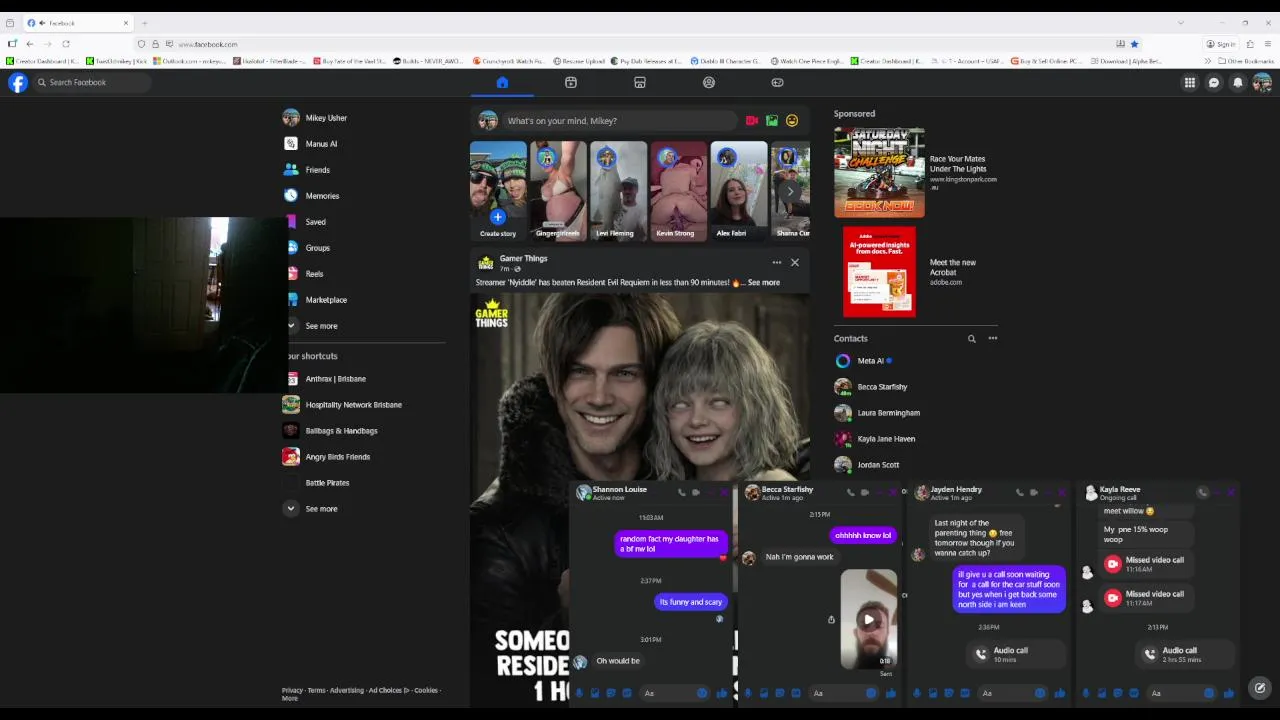Show next stories with arrow
This screenshot has width=1280, height=720.
(790, 191)
